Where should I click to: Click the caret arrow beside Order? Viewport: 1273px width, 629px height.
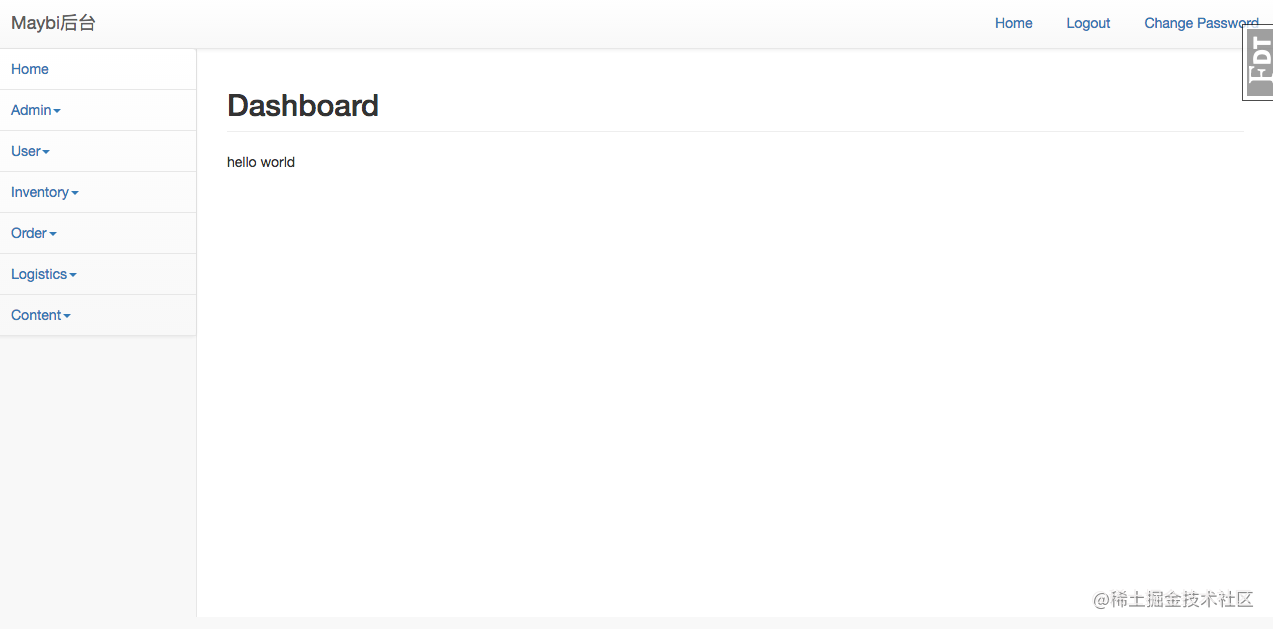(53, 234)
